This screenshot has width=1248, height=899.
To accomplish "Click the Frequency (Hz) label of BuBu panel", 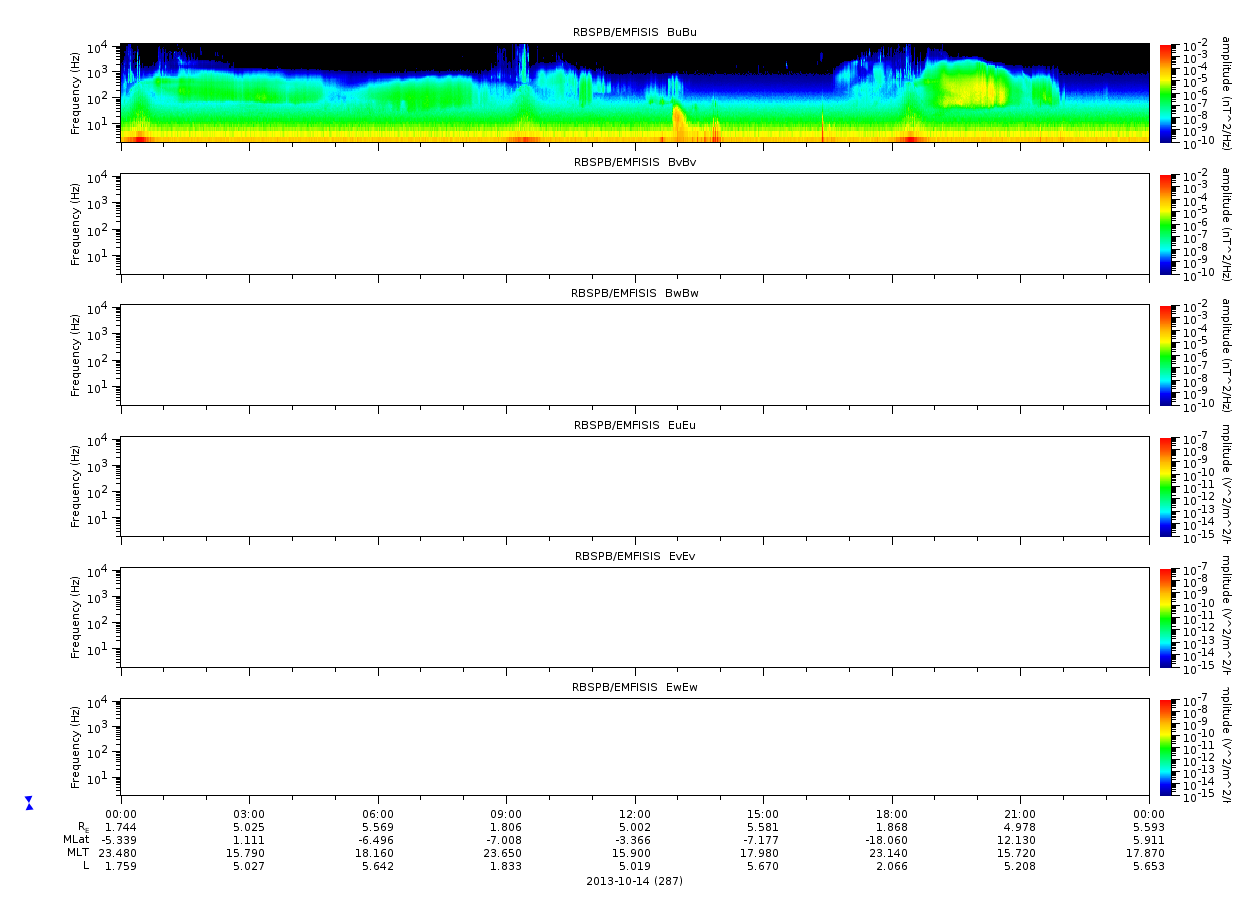I will tap(76, 92).
